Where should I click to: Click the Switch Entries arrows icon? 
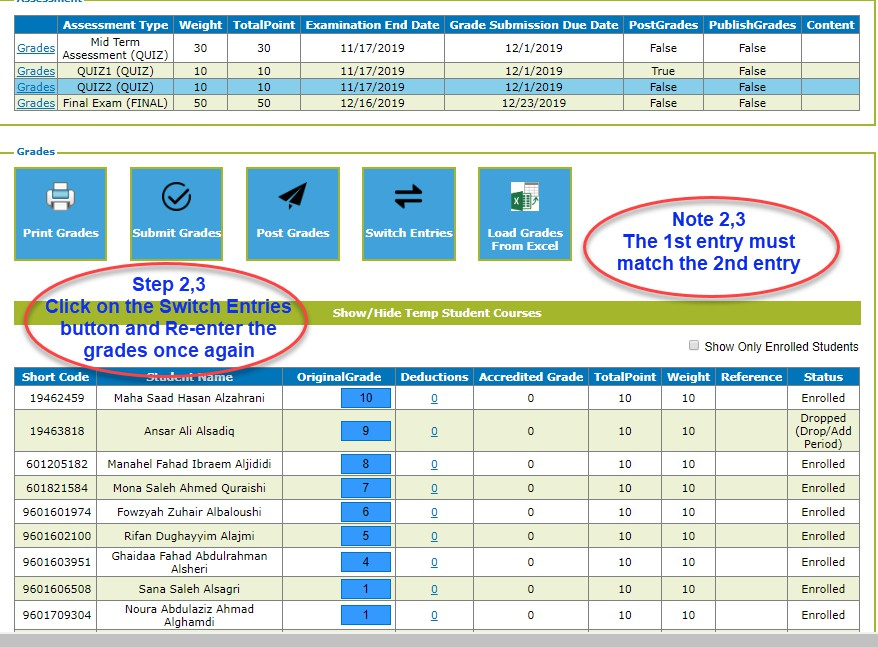click(409, 197)
